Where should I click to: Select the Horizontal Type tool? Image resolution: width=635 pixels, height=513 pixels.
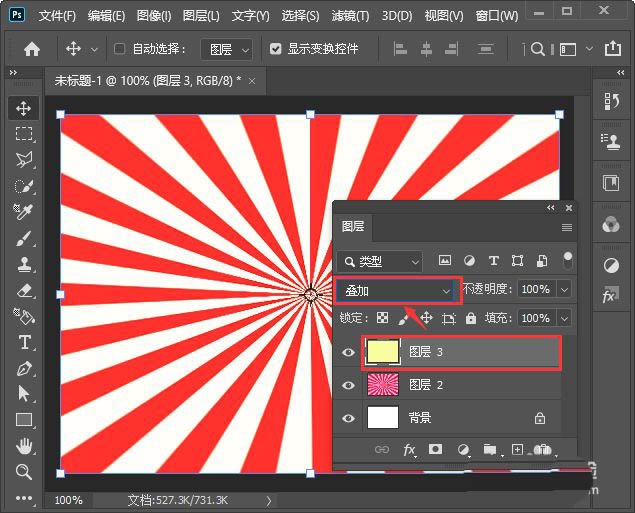[x=24, y=342]
